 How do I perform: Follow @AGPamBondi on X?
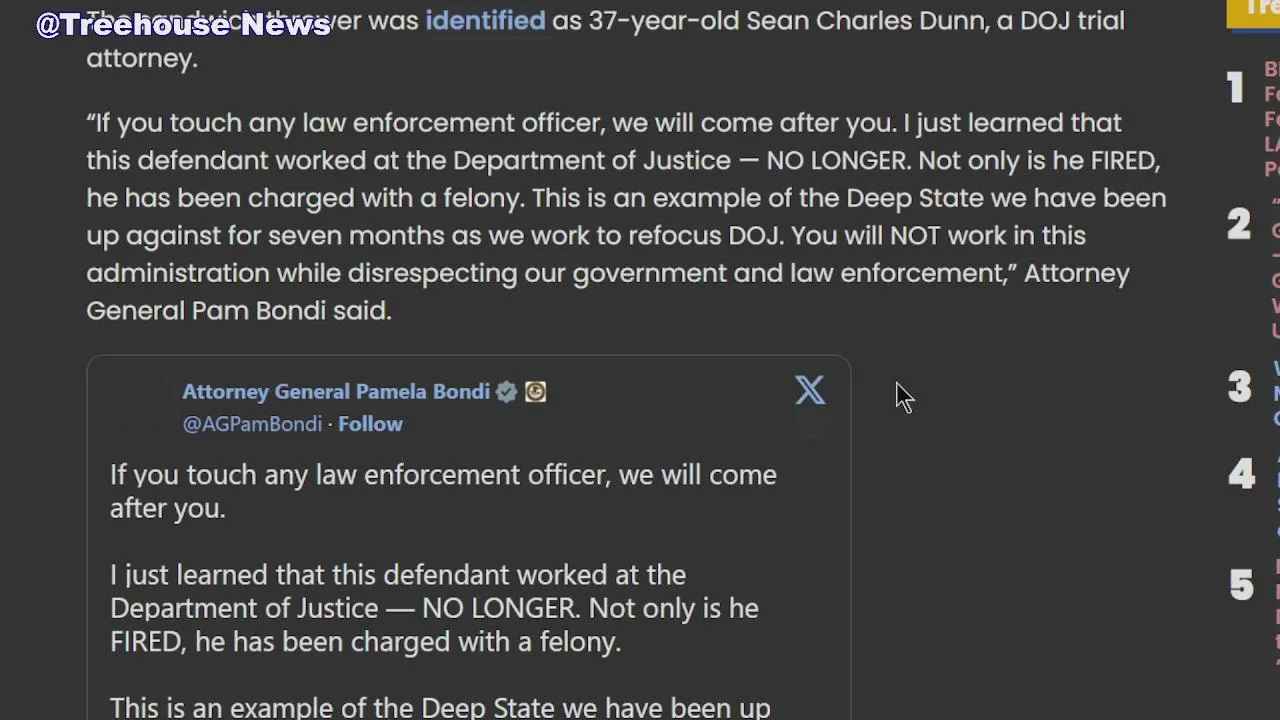click(370, 424)
